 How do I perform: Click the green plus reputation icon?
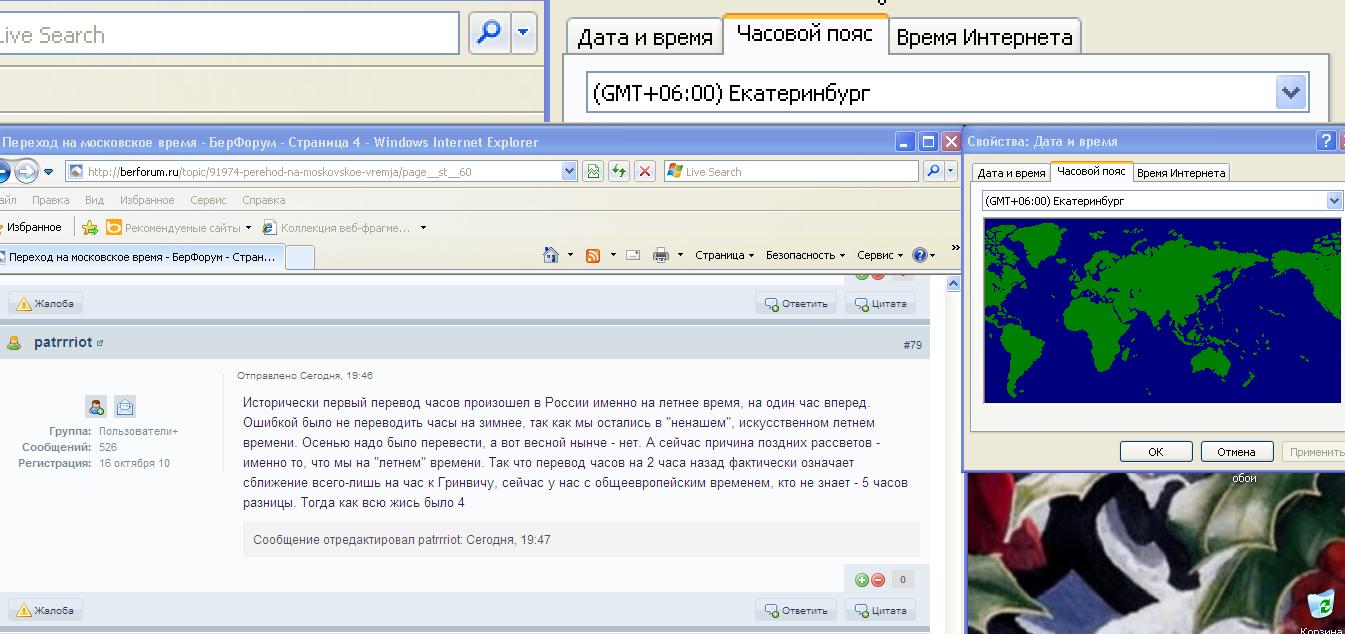pos(861,580)
